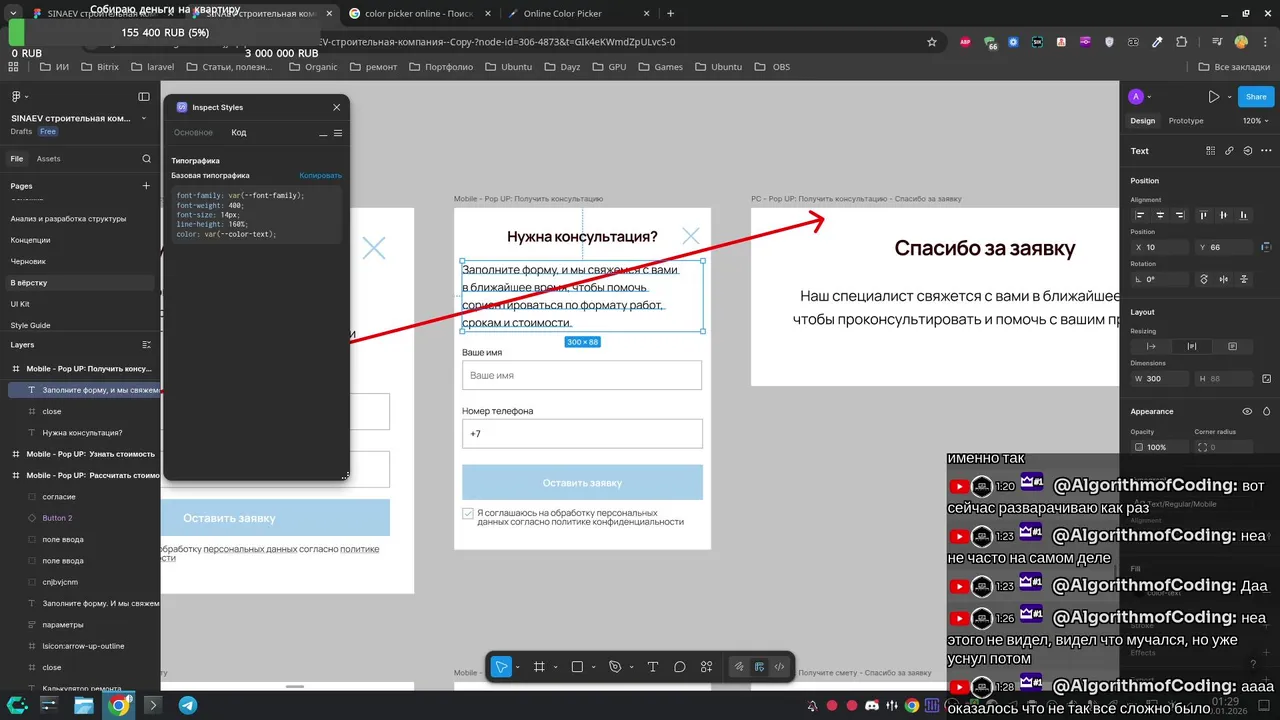This screenshot has height=720, width=1280.
Task: Click the X position field
Action: click(x=1159, y=247)
